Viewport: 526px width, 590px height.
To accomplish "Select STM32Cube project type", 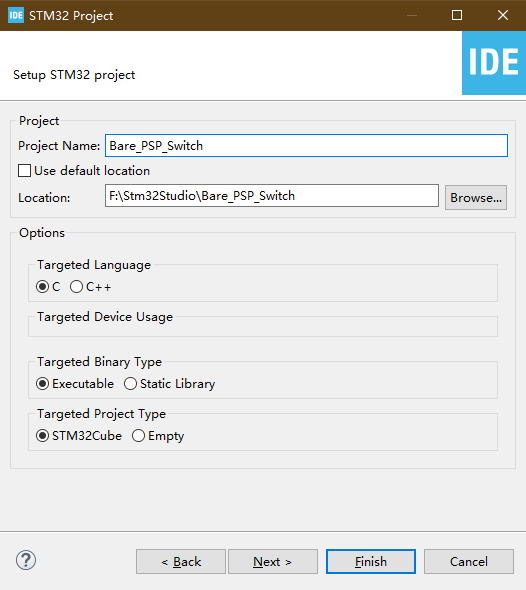I will tap(43, 436).
